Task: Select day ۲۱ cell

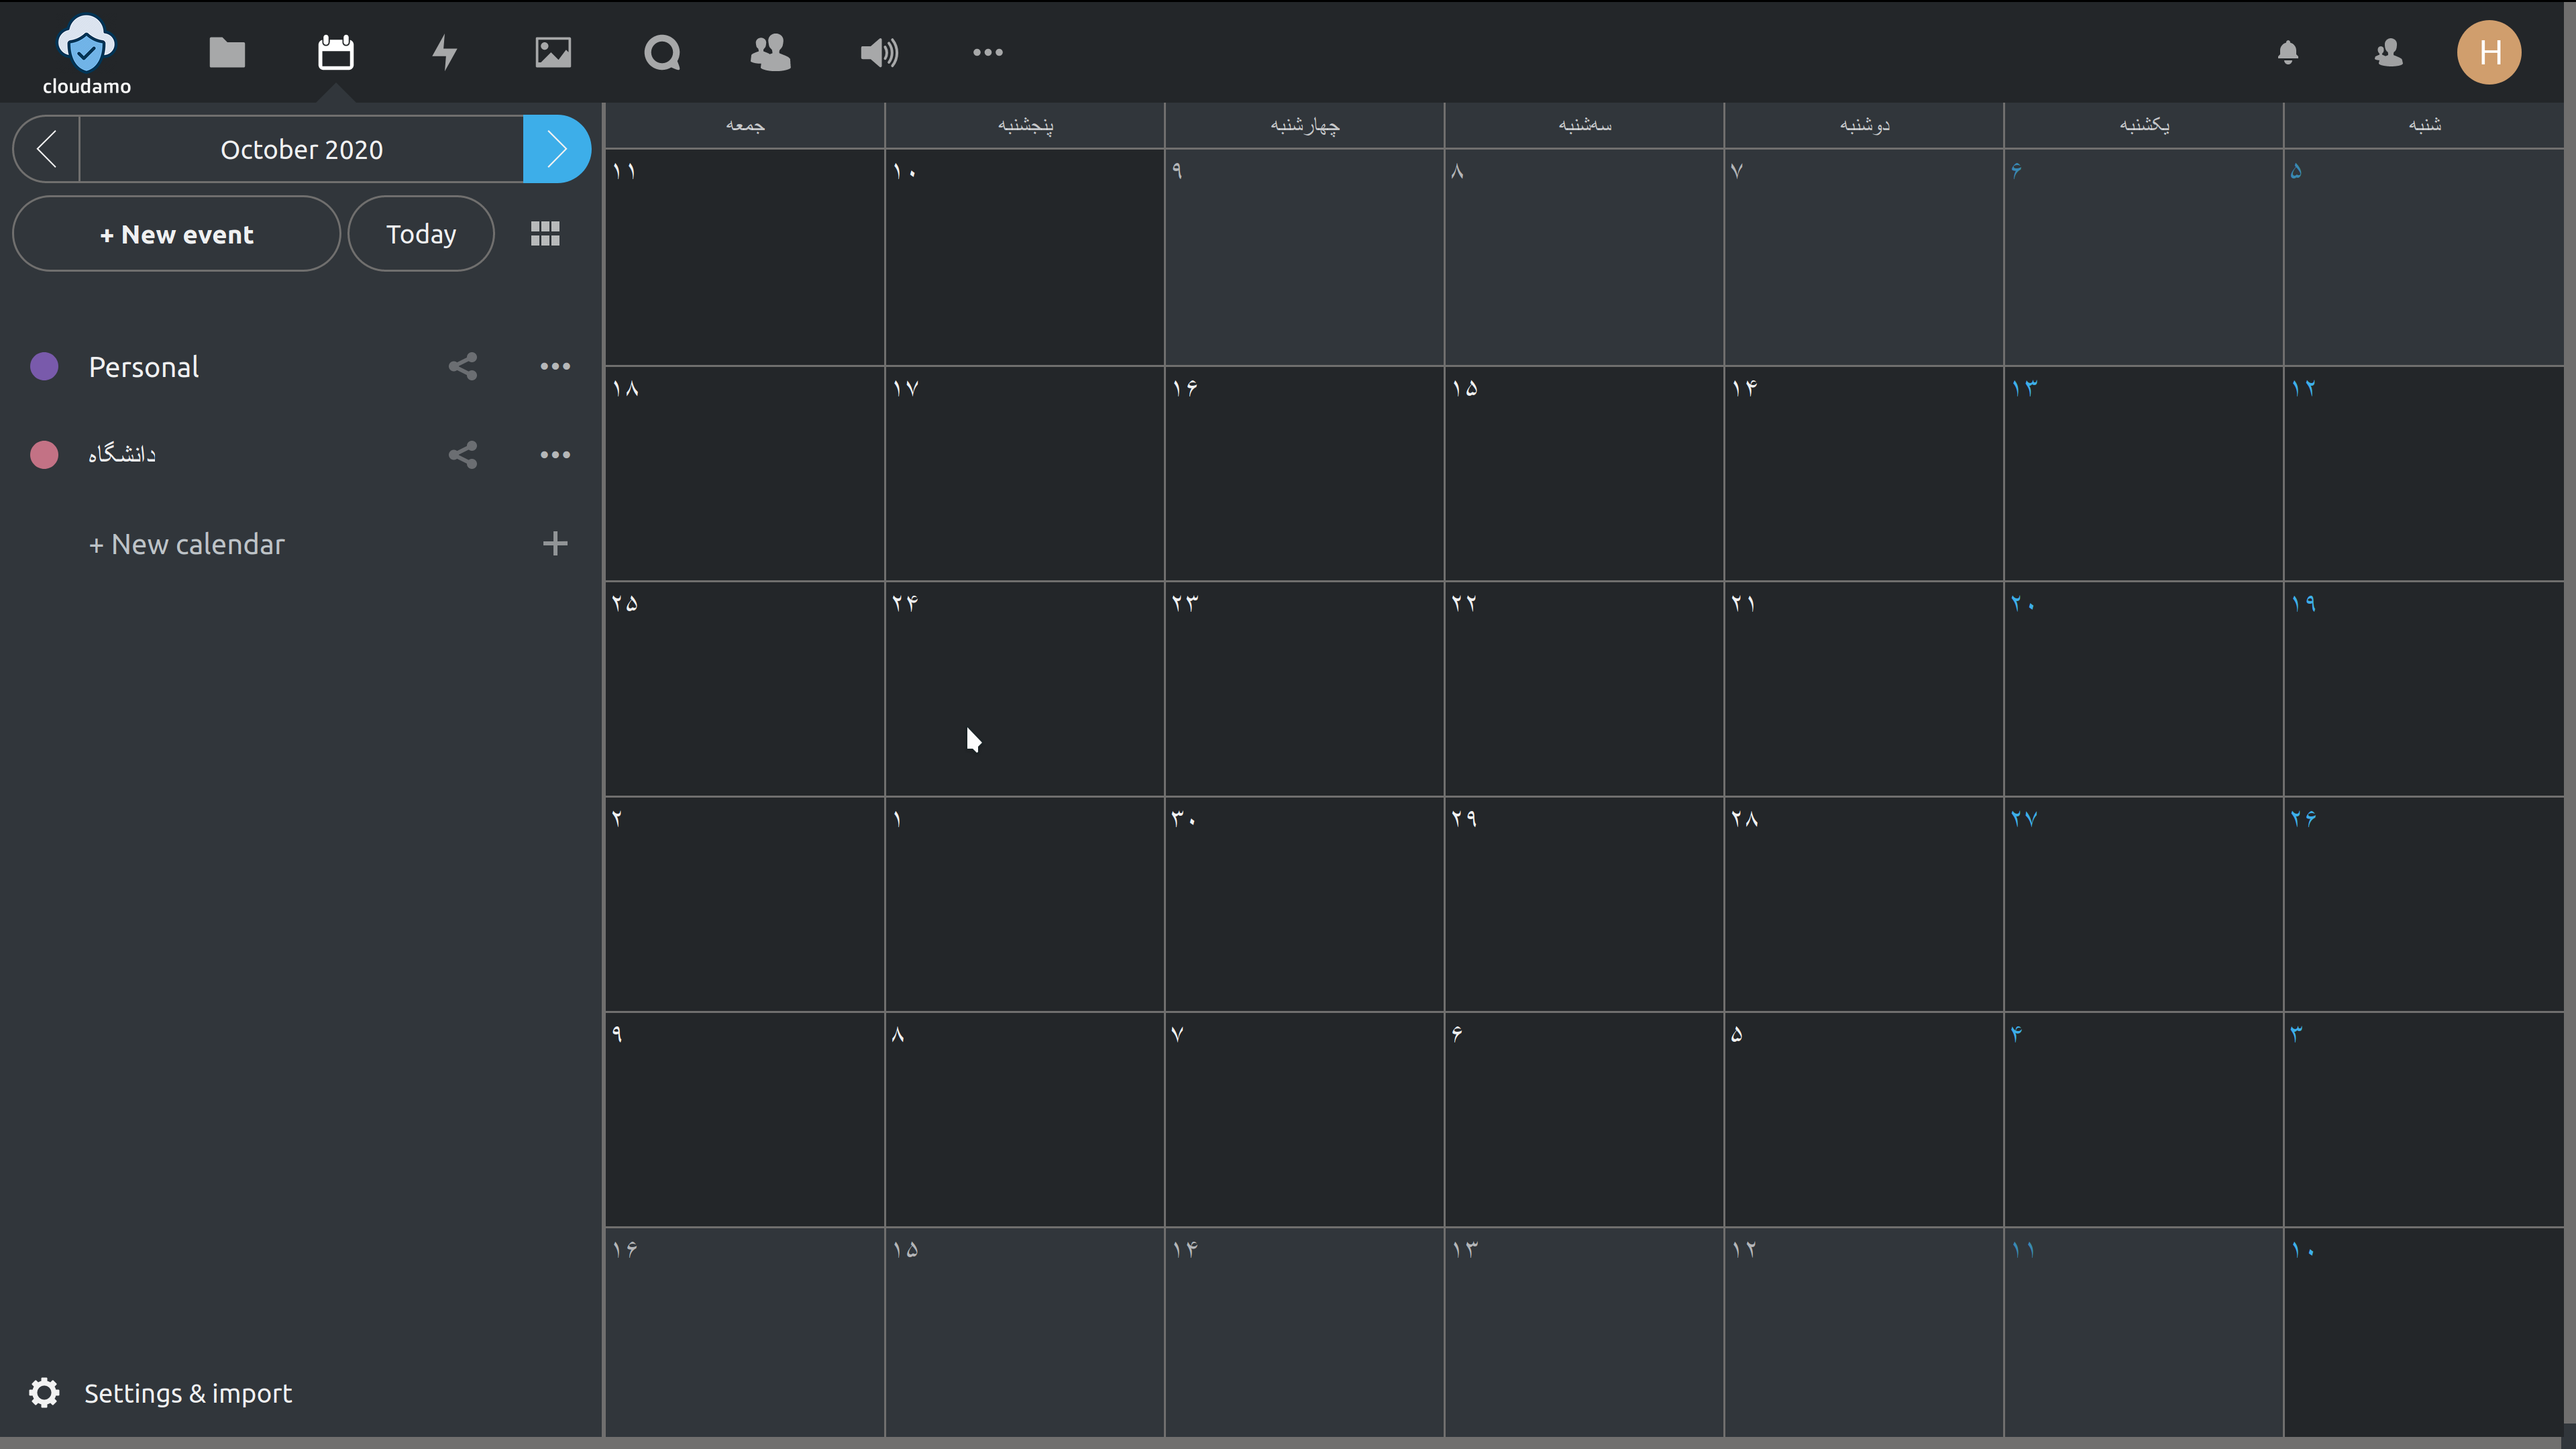Action: [x=1865, y=689]
